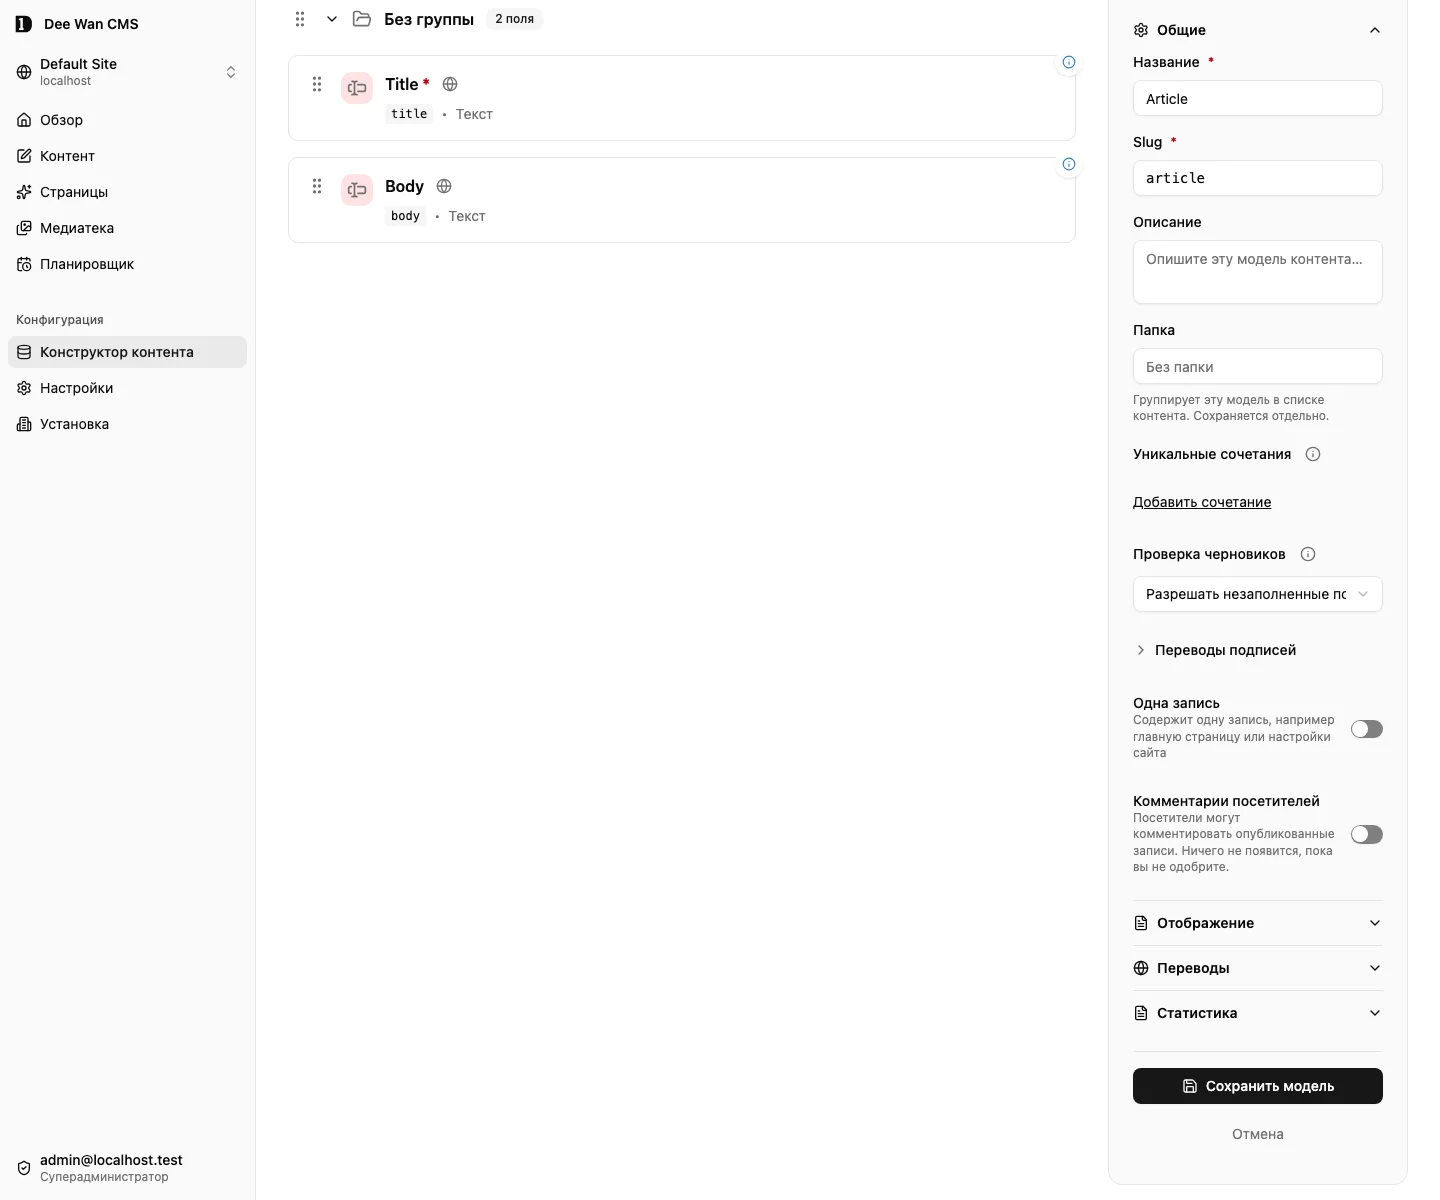Click the Сохранить модель button
Viewport: 1440px width, 1200px height.
[1257, 1086]
